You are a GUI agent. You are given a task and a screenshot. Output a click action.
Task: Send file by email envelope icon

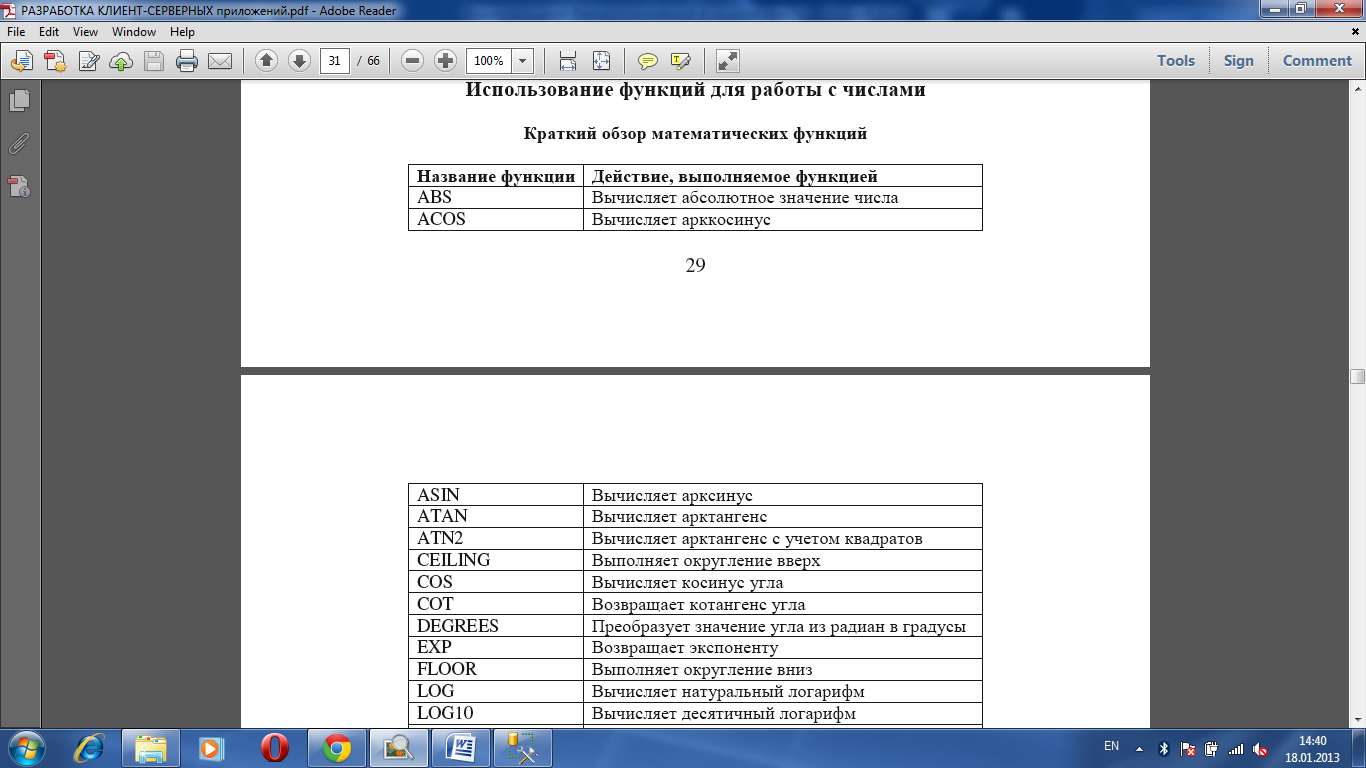[220, 61]
